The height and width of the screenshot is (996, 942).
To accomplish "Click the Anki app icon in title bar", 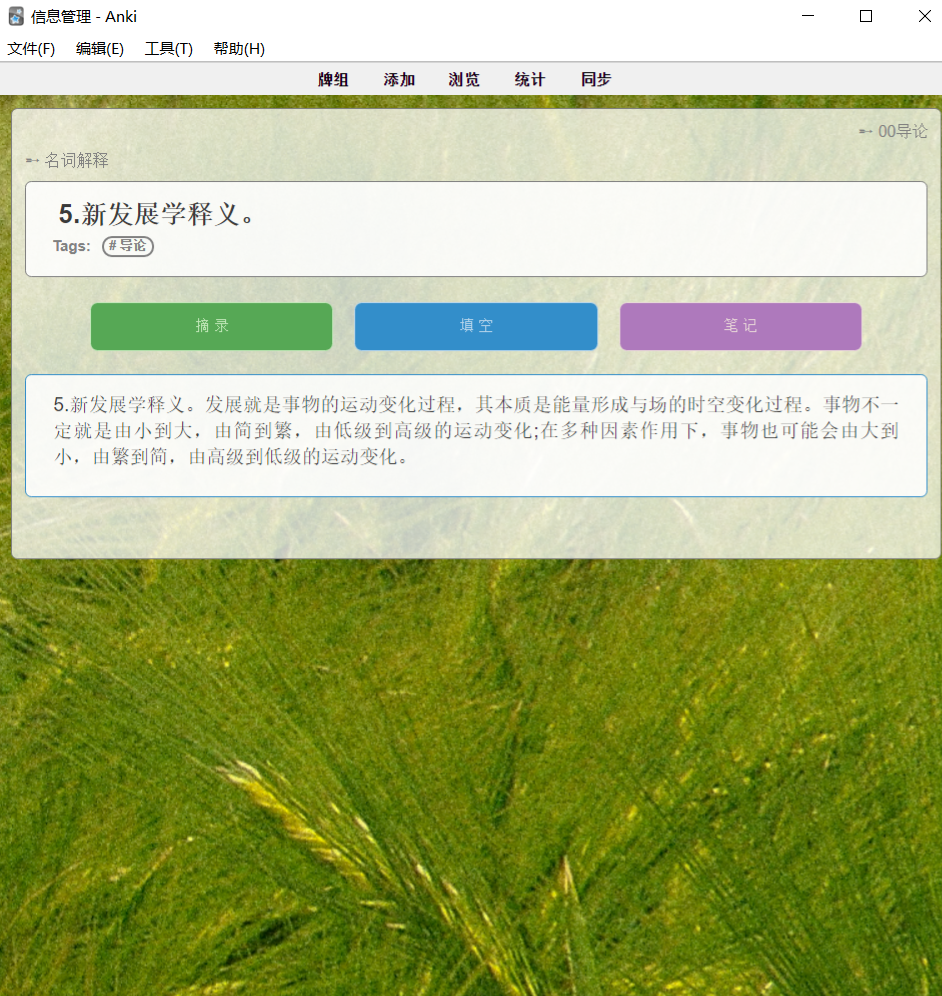I will (x=16, y=17).
